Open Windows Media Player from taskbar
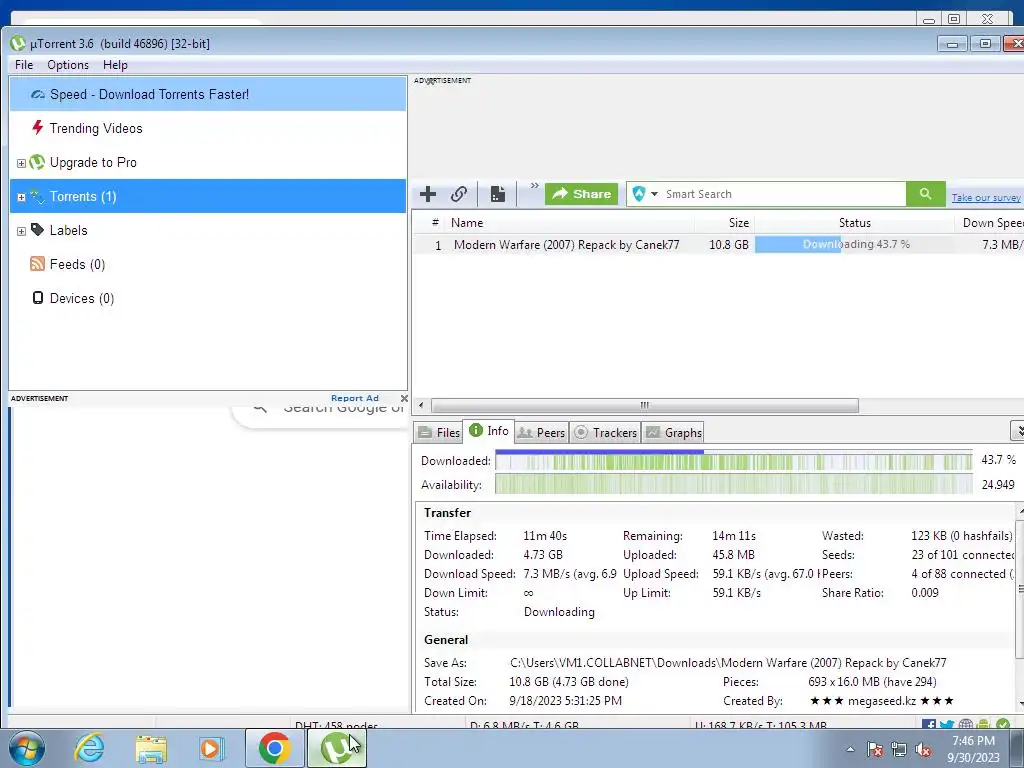Image resolution: width=1024 pixels, height=768 pixels. (211, 749)
